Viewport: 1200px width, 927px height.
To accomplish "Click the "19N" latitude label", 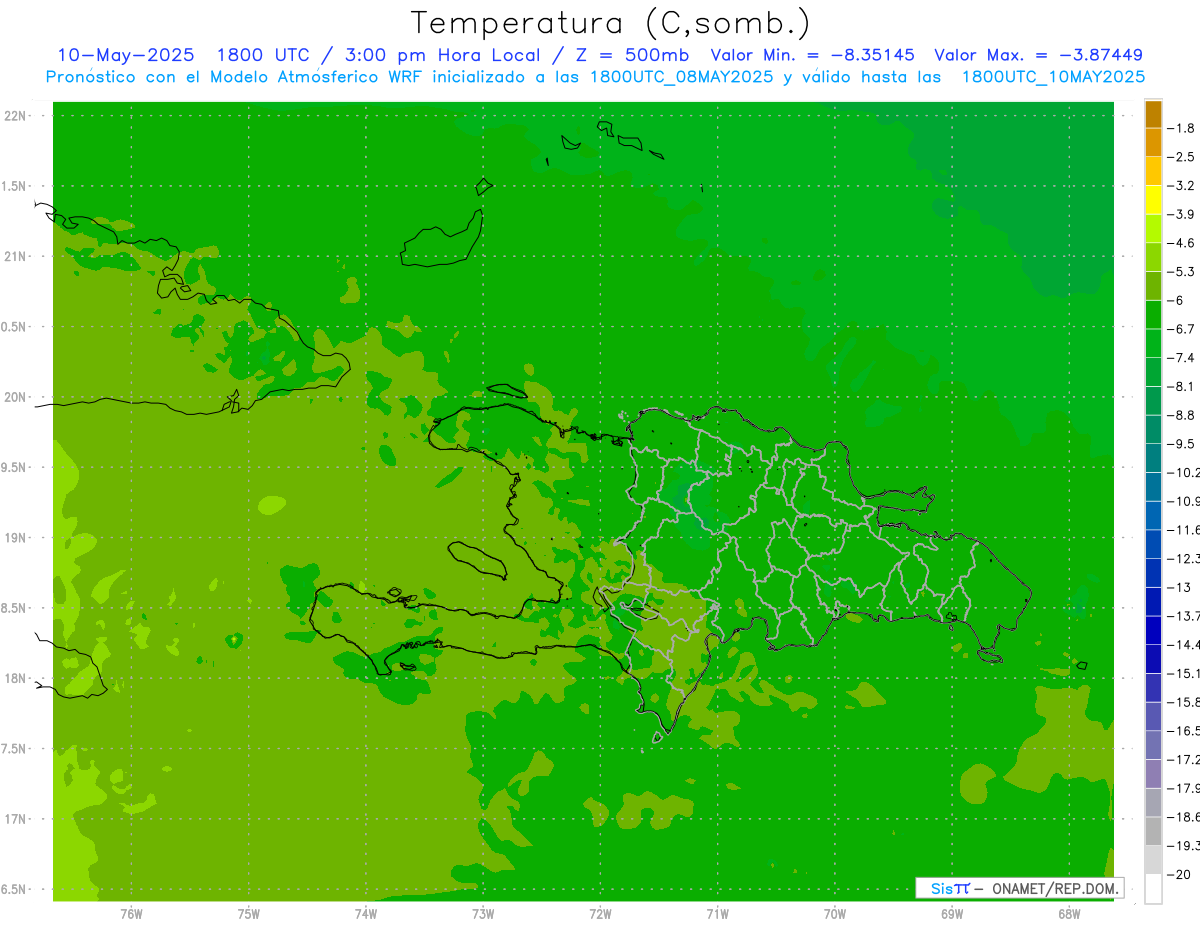I will 15,538.
